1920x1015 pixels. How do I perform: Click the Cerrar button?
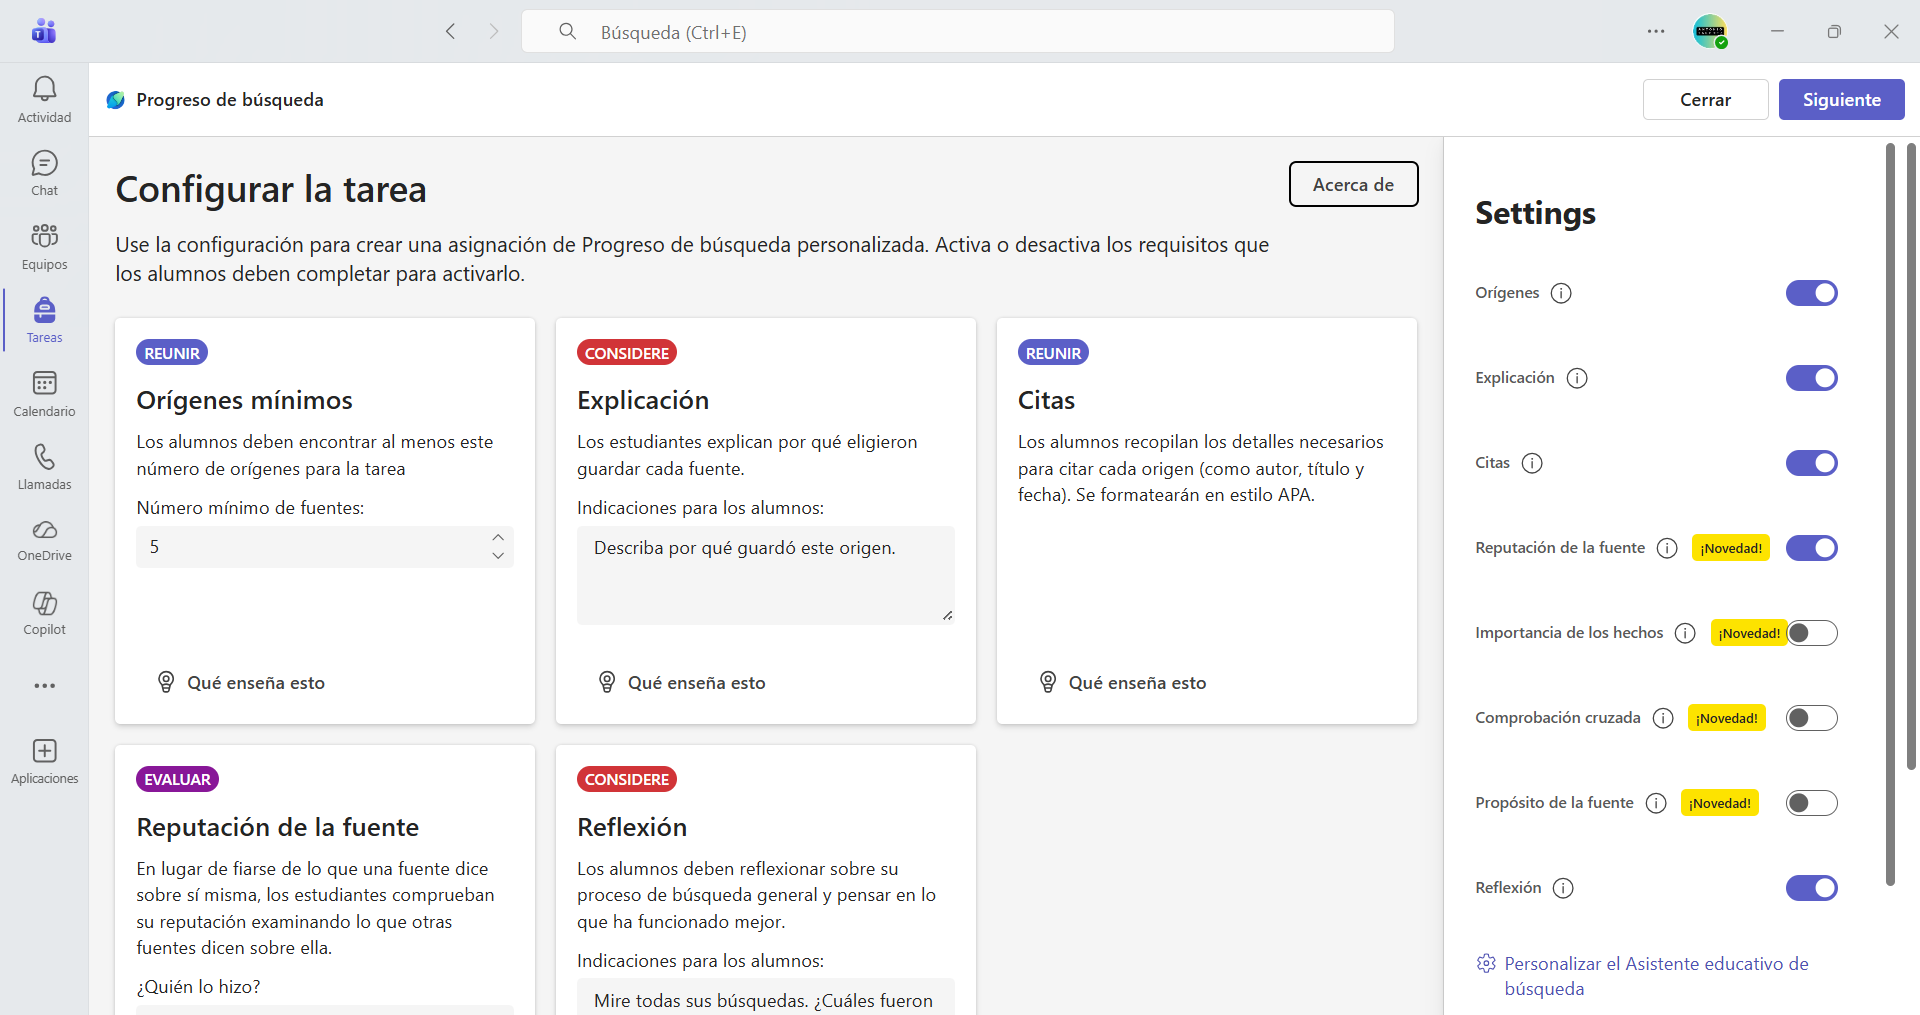point(1705,100)
